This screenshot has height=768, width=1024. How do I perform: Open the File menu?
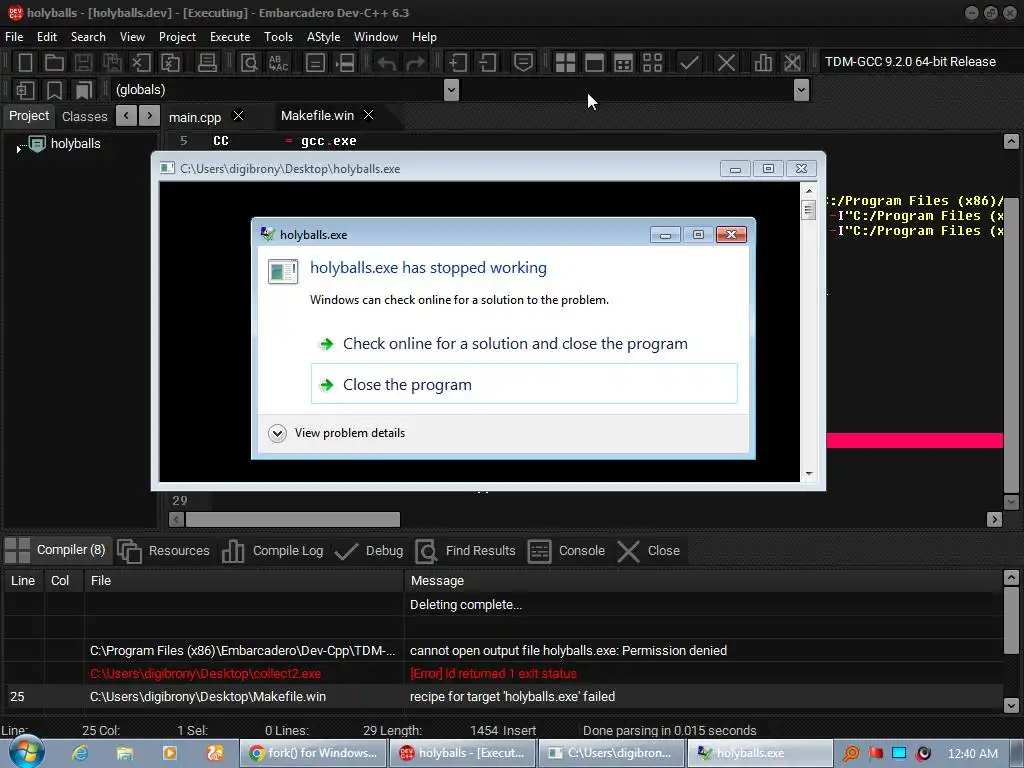(x=14, y=37)
